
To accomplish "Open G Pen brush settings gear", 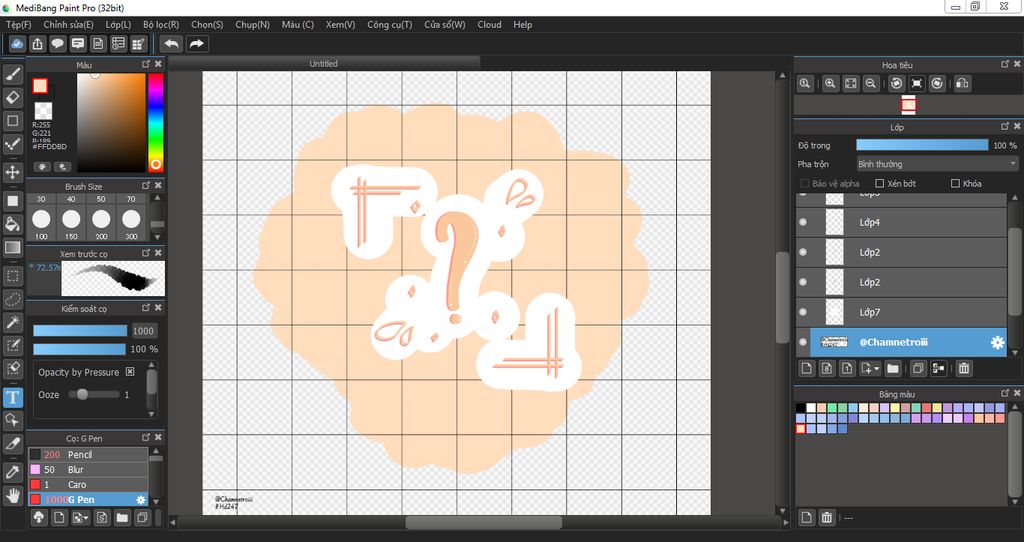I will [140, 500].
